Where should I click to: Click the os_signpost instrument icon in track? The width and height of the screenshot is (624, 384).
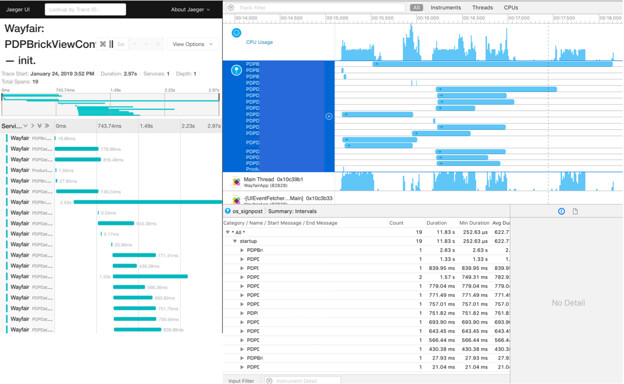[236, 70]
